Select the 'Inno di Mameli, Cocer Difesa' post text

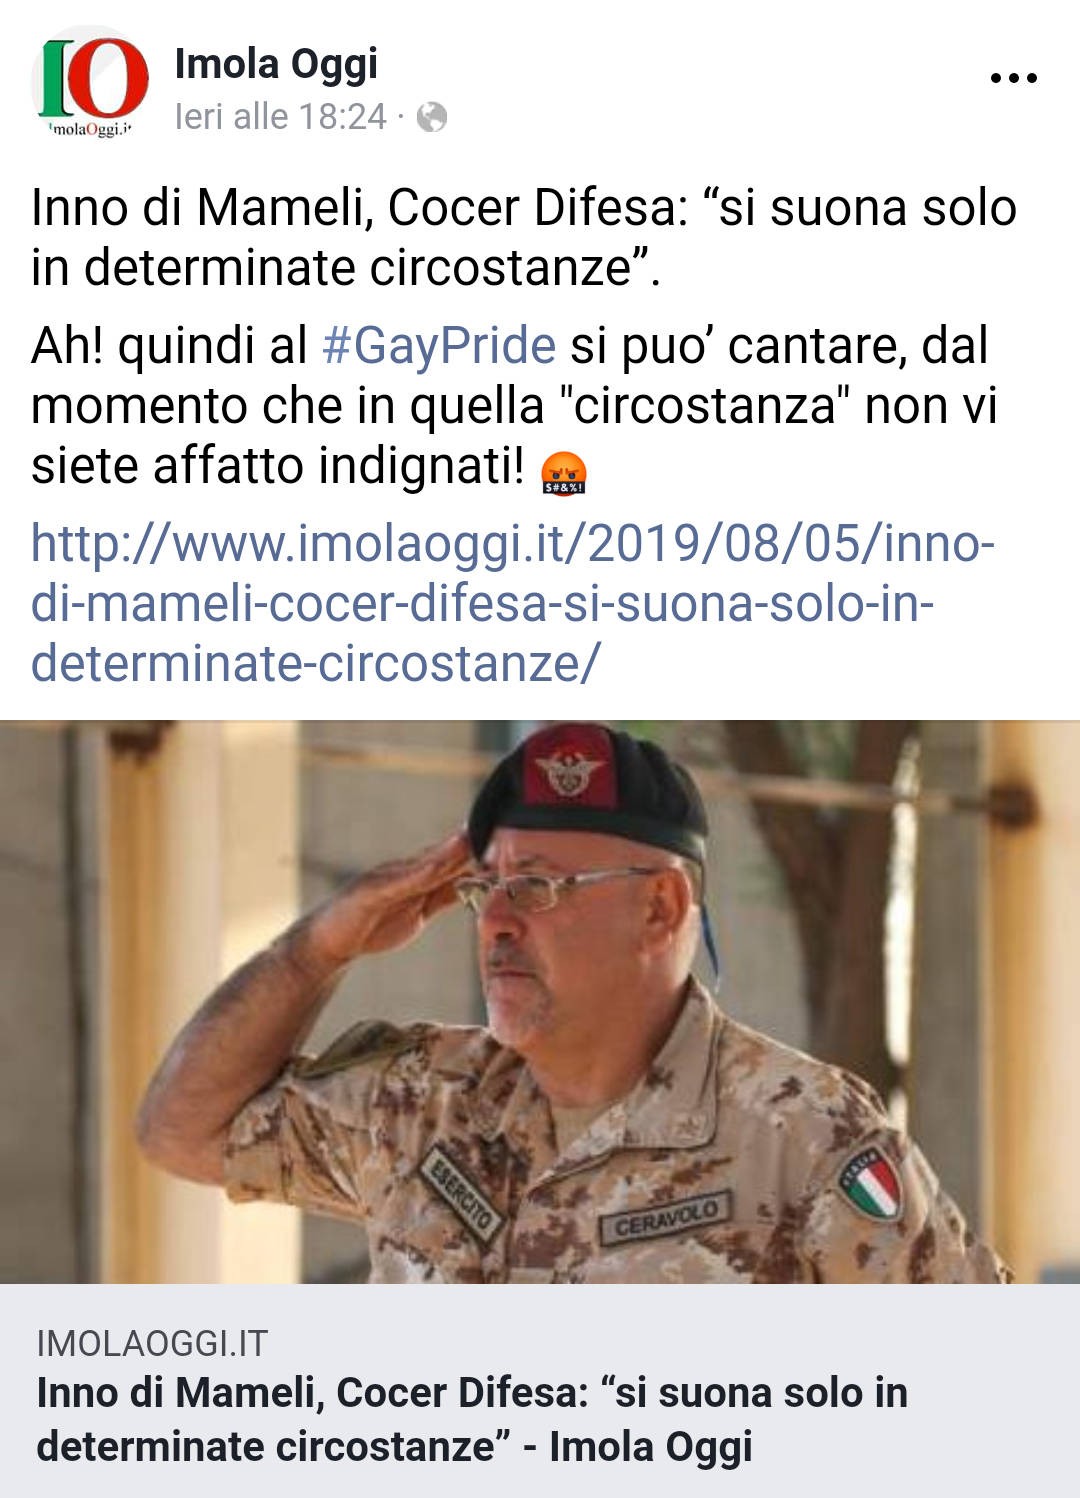pos(524,238)
